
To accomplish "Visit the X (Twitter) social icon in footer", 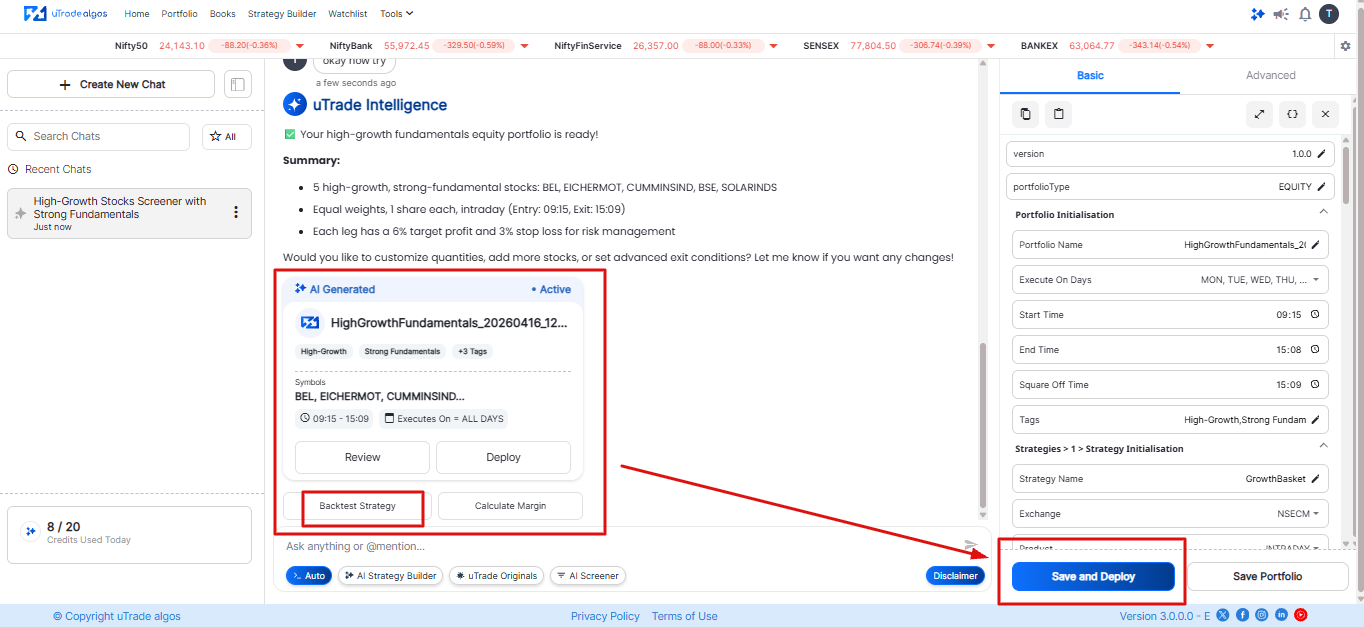I will point(1222,615).
